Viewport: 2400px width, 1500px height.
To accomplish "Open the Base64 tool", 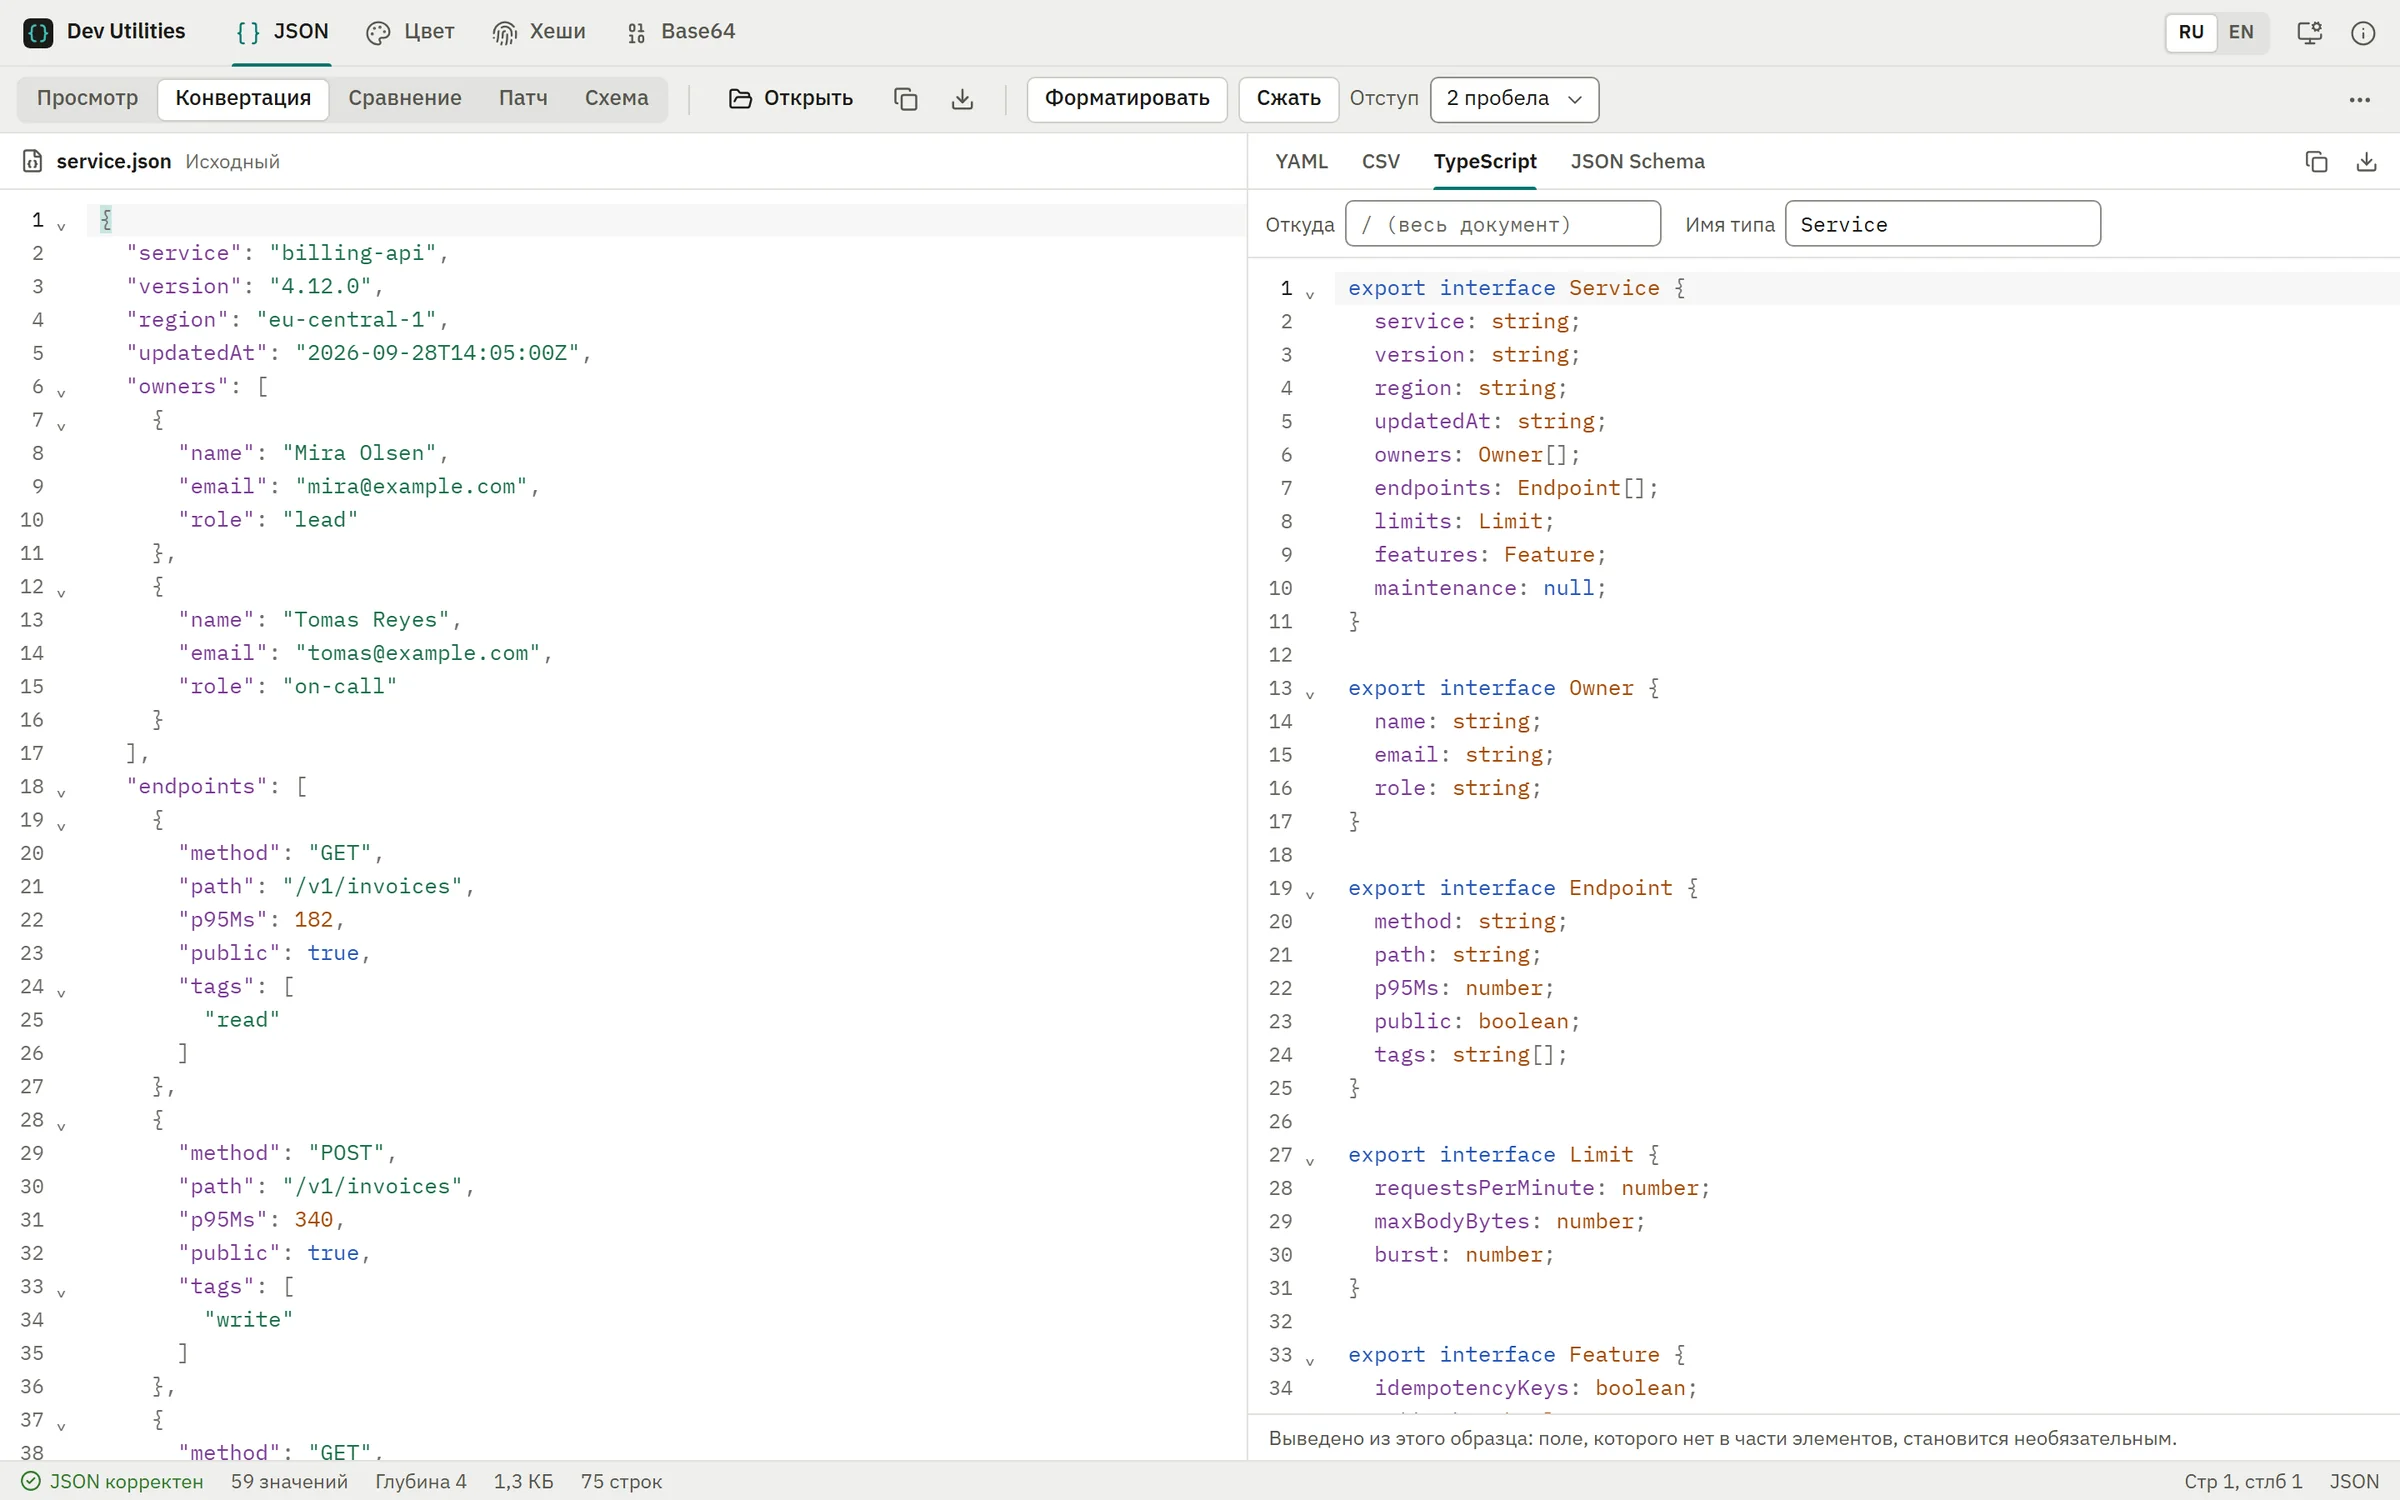I will [x=681, y=32].
